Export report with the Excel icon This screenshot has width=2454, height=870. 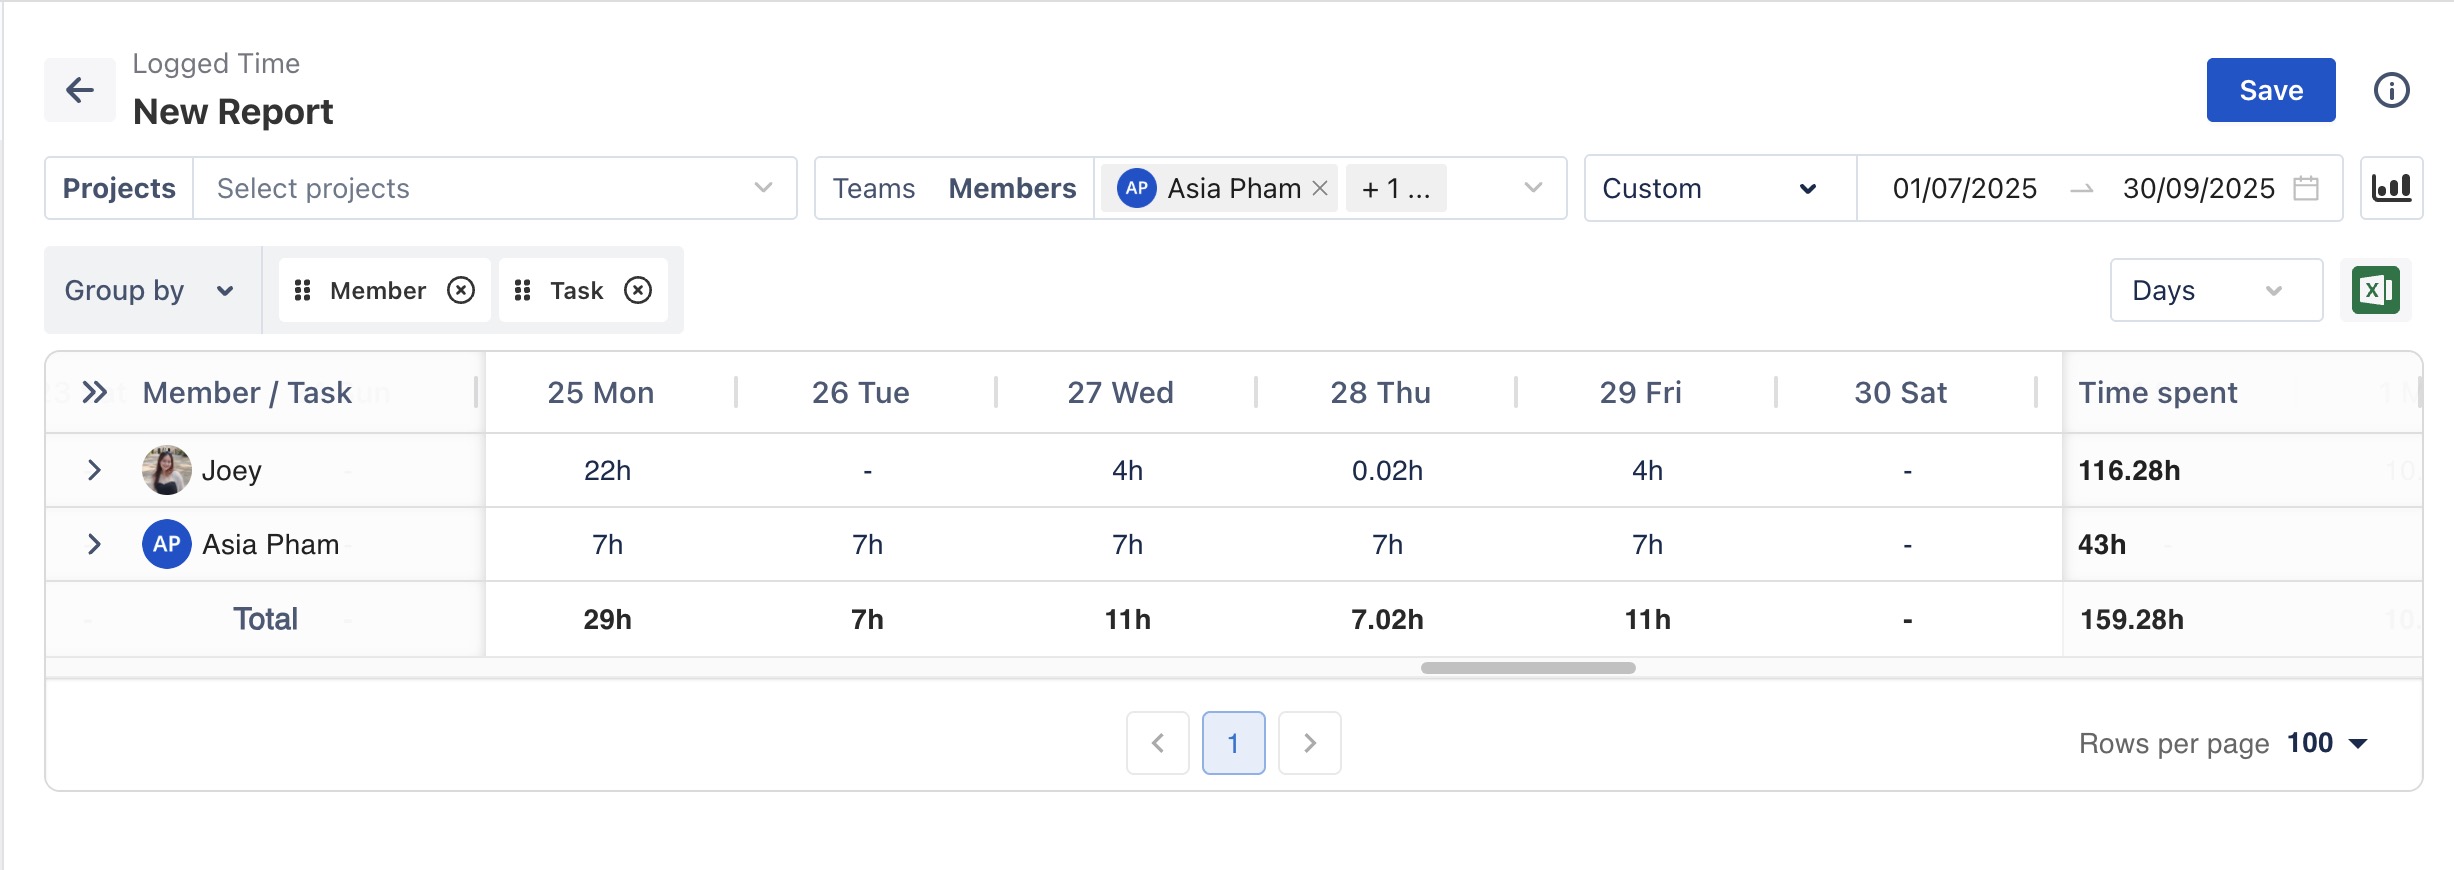[x=2375, y=290]
